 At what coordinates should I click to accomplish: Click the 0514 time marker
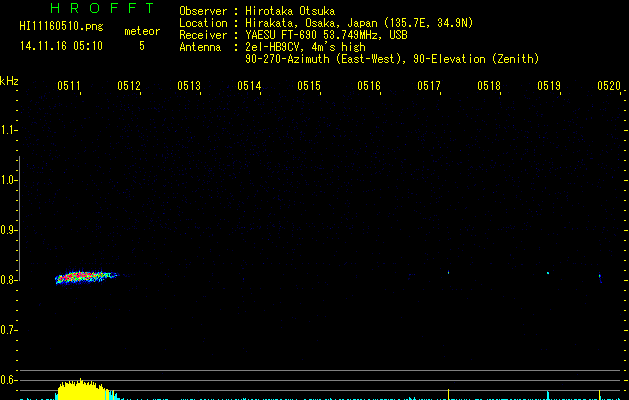pos(249,86)
